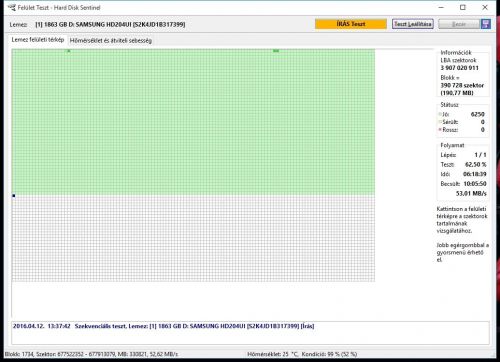The image size is (500, 362).
Task: Maximize the Felület Teszt window
Action: tap(463, 7)
